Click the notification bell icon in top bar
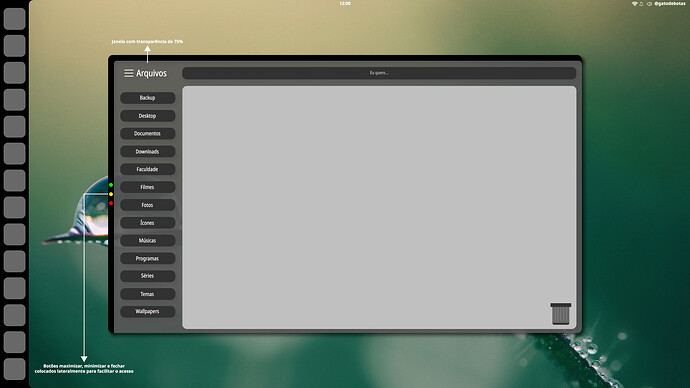 pyautogui.click(x=641, y=4)
